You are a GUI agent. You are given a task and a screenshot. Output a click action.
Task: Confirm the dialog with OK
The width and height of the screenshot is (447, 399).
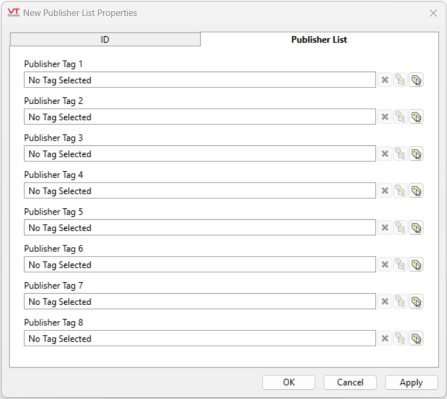(289, 382)
